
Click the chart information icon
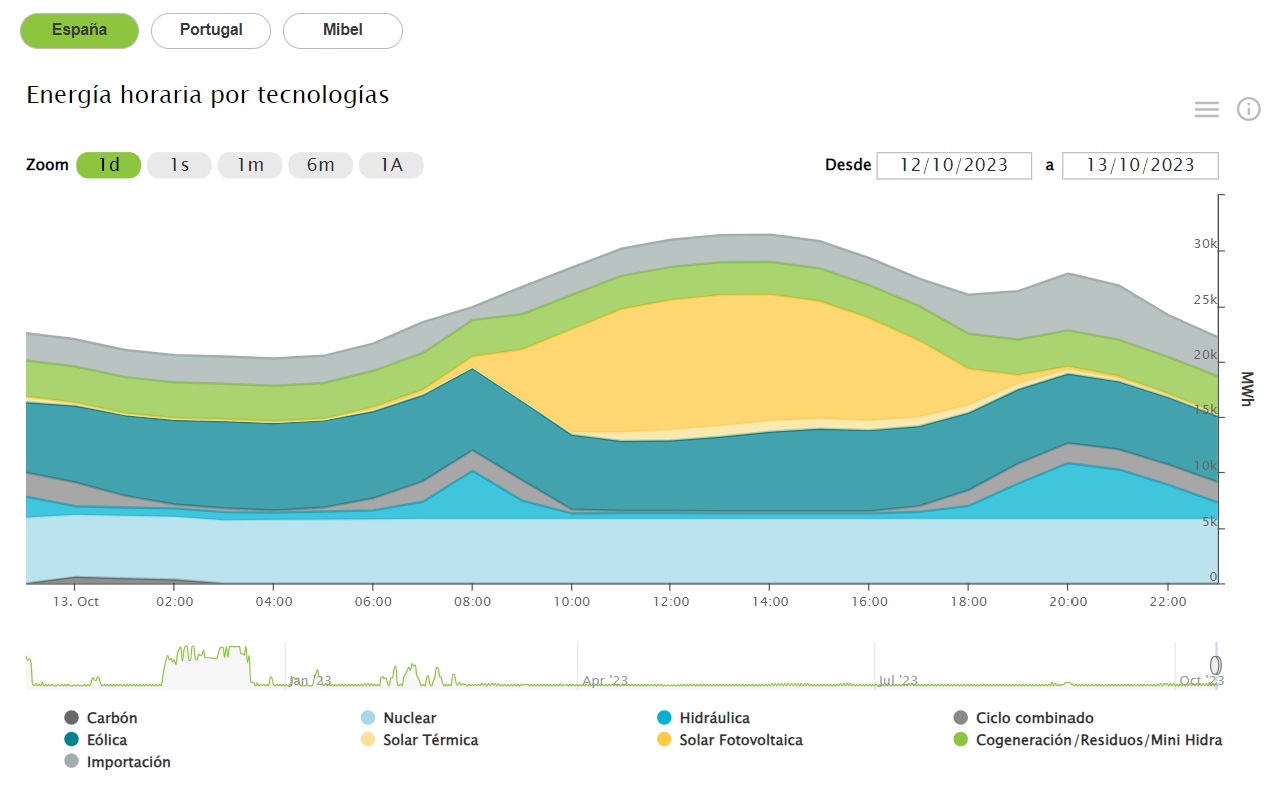click(1248, 110)
